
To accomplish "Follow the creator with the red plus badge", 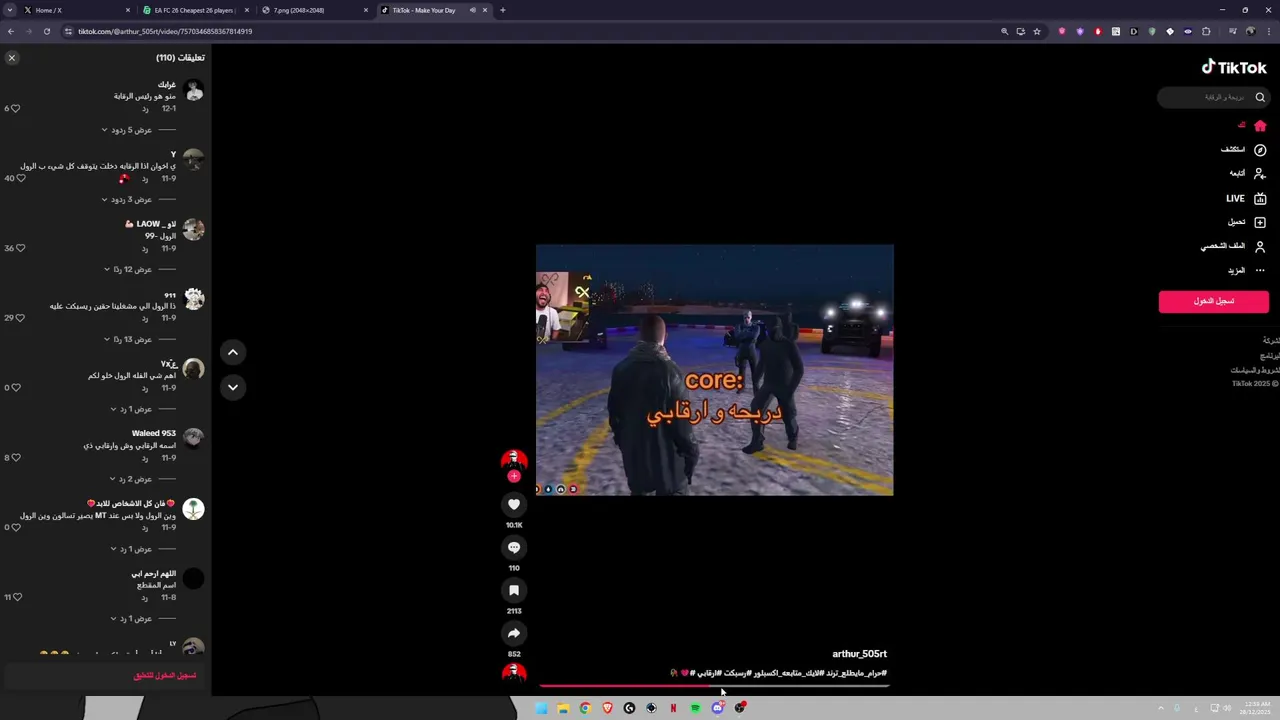I will (514, 477).
